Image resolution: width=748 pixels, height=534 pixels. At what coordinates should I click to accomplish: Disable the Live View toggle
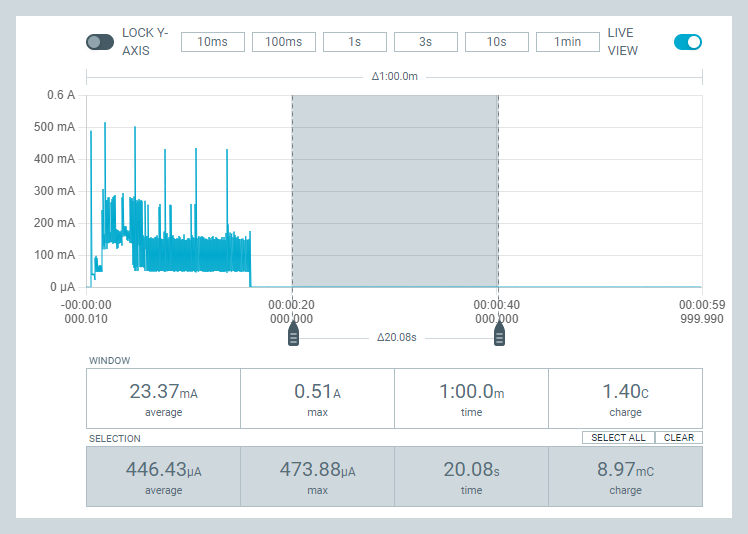[687, 42]
